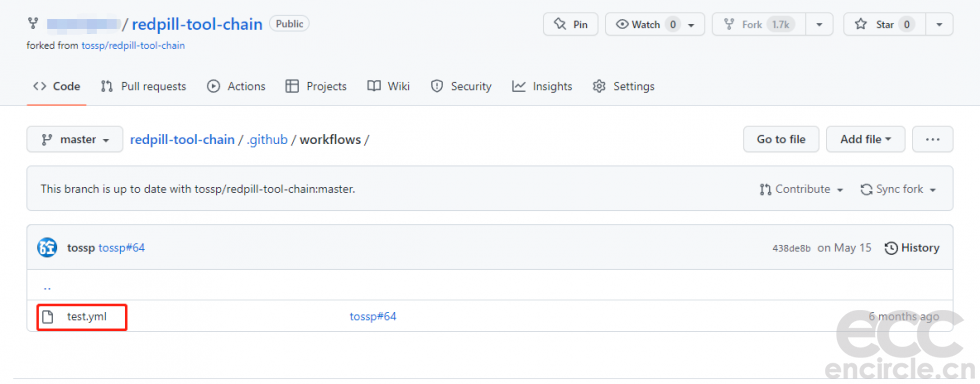Image resolution: width=980 pixels, height=384 pixels.
Task: Expand the Star lists dropdown arrow
Action: click(x=939, y=24)
